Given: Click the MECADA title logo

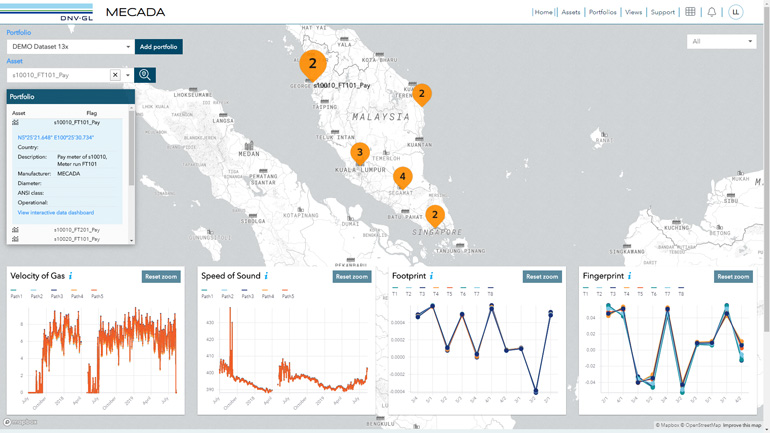Looking at the screenshot, I should click(136, 12).
